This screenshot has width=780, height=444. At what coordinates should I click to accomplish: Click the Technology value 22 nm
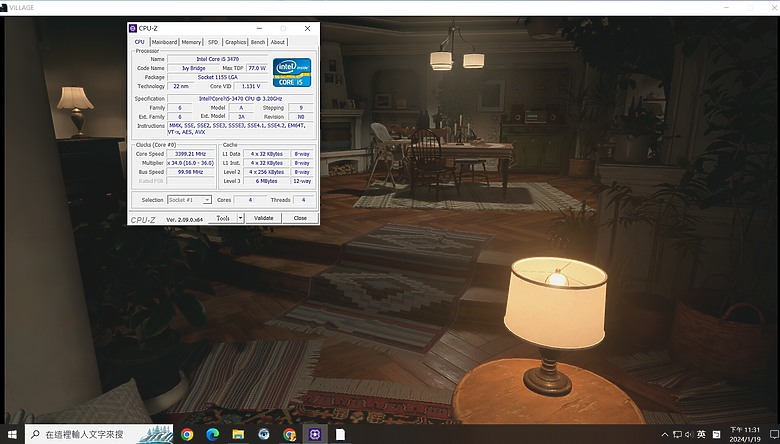[181, 87]
